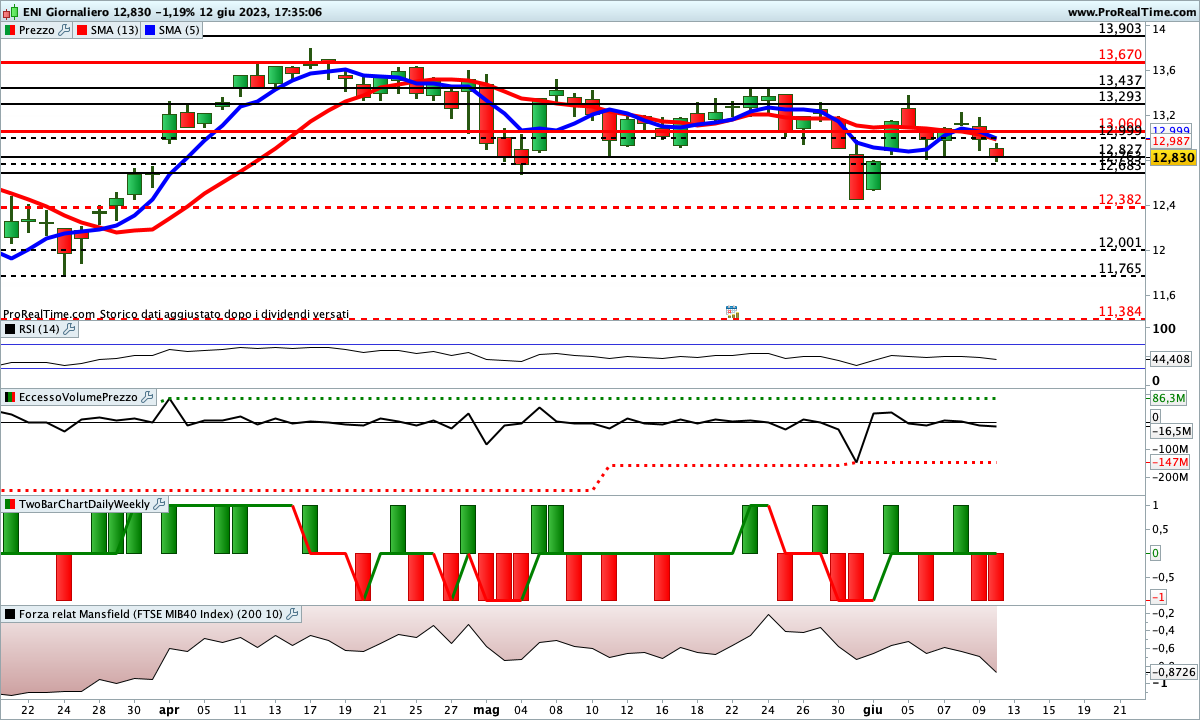This screenshot has width=1200, height=720.
Task: Select the TwoBarChartDailyWeekly indicator label
Action: pyautogui.click(x=85, y=504)
